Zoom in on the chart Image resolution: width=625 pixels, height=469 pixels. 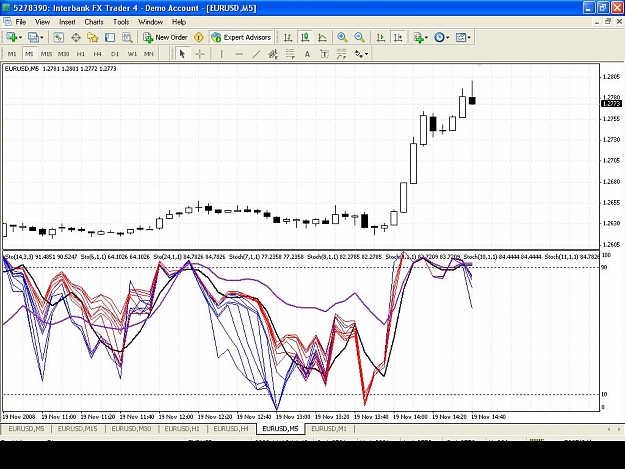(342, 37)
